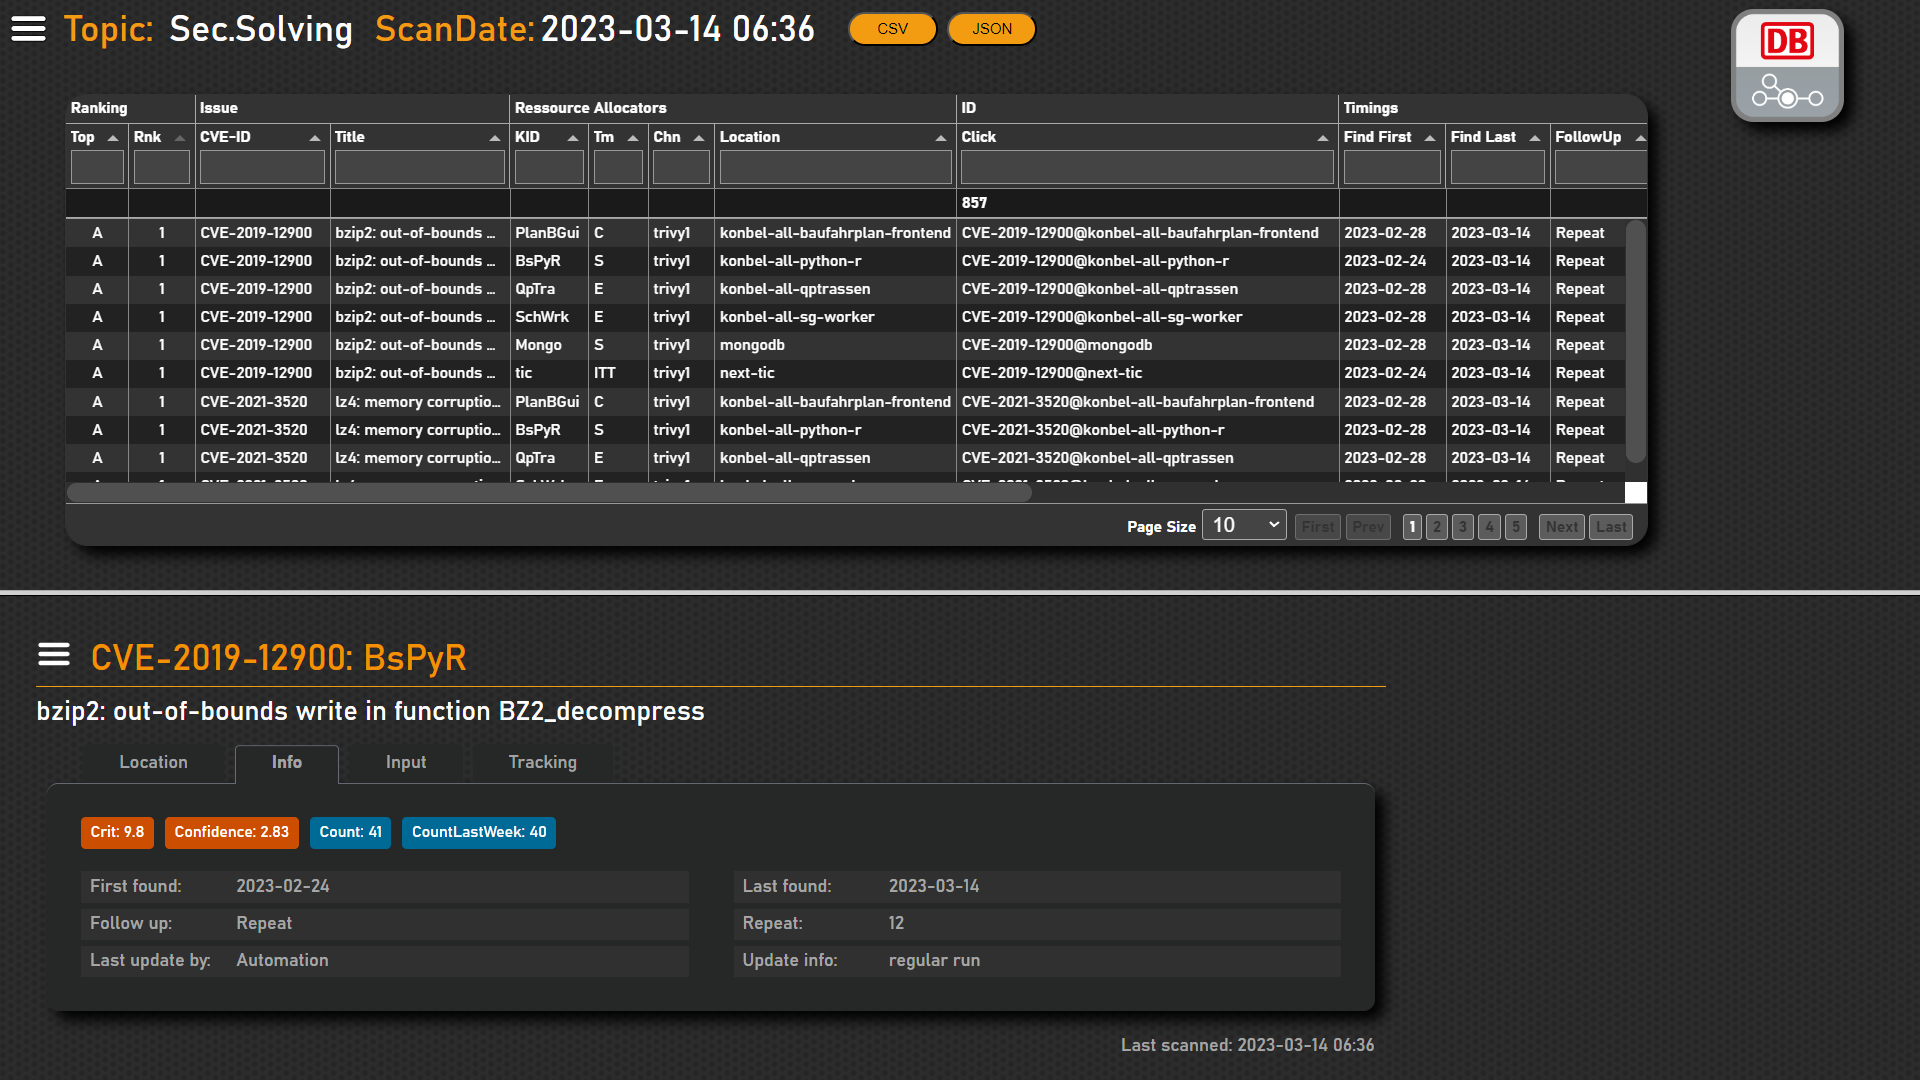
Task: Switch to the Location tab
Action: [x=153, y=762]
